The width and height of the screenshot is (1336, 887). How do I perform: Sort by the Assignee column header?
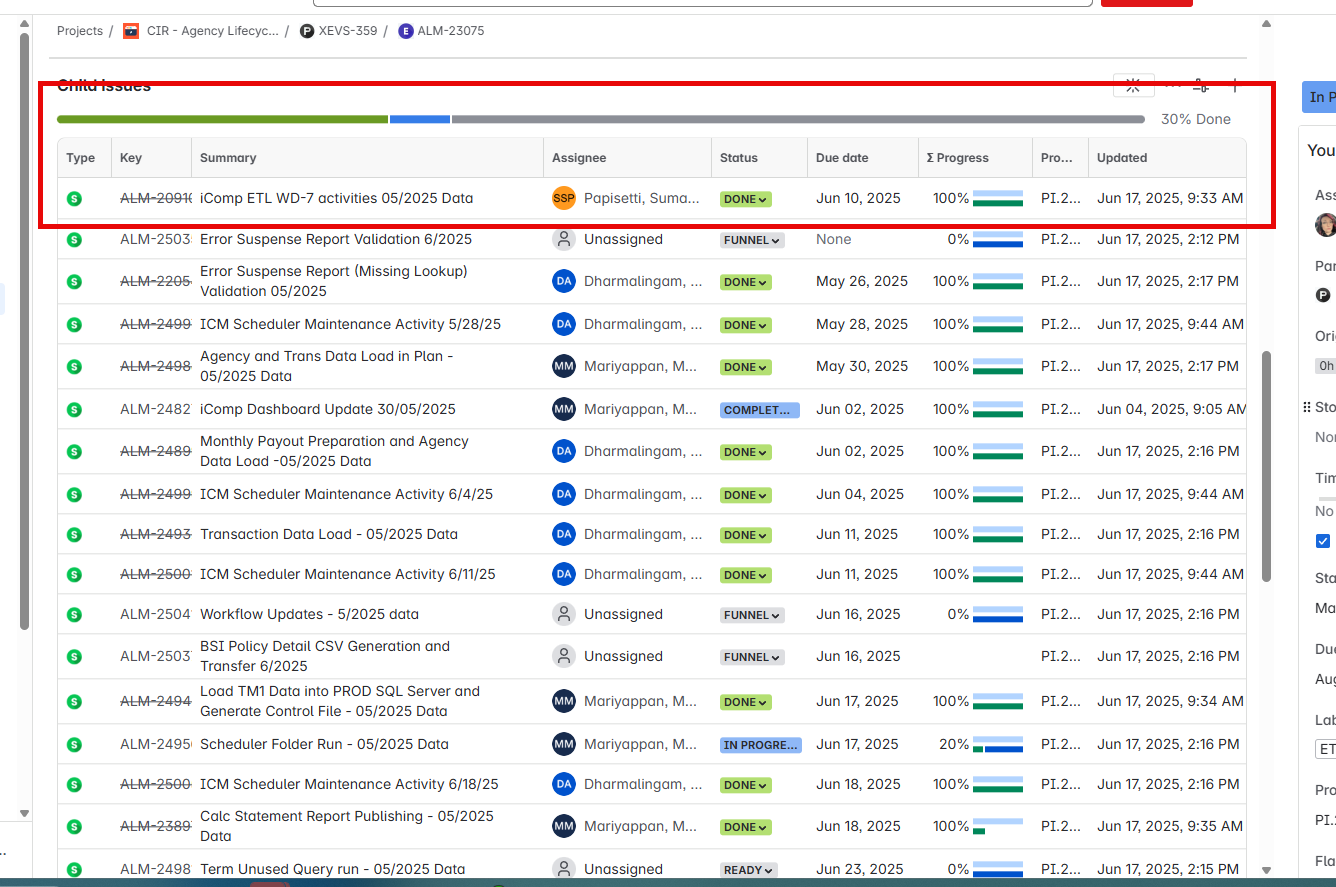click(x=579, y=158)
